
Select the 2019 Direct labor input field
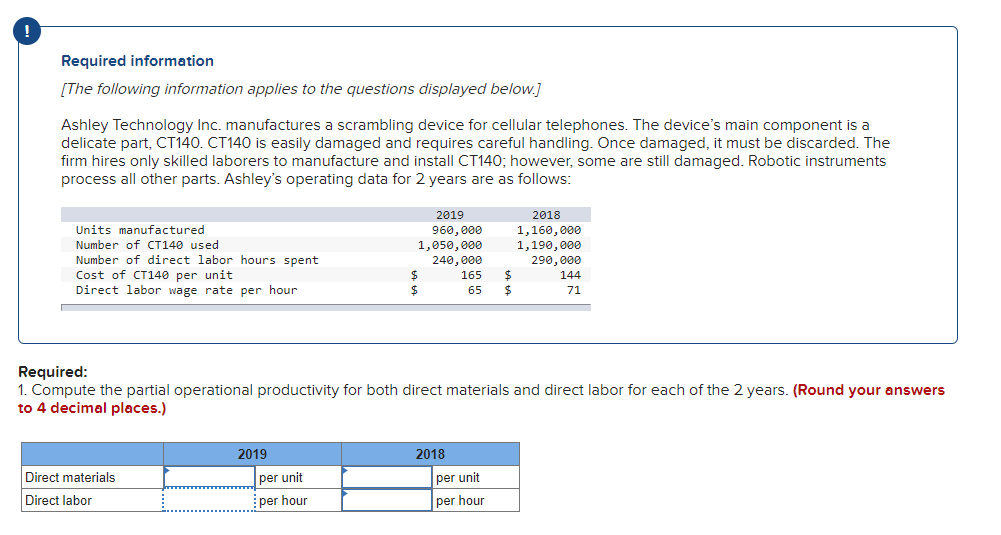(209, 501)
